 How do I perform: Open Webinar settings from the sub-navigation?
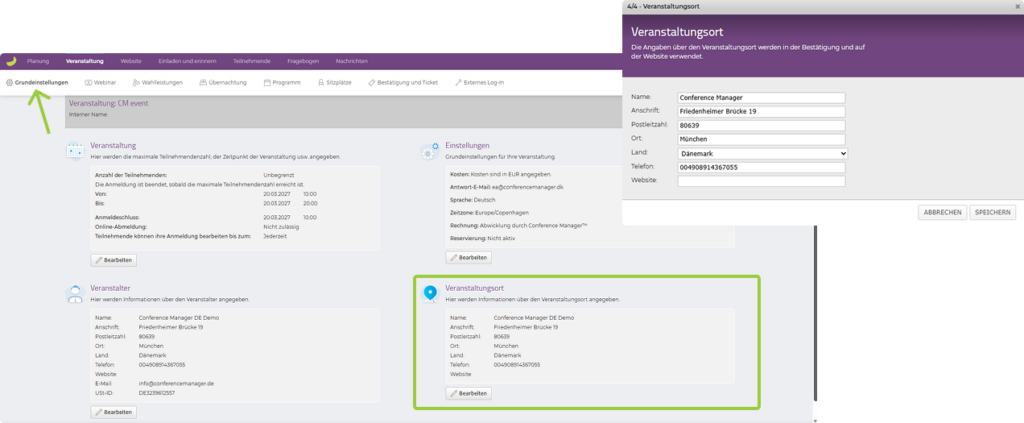tap(100, 82)
